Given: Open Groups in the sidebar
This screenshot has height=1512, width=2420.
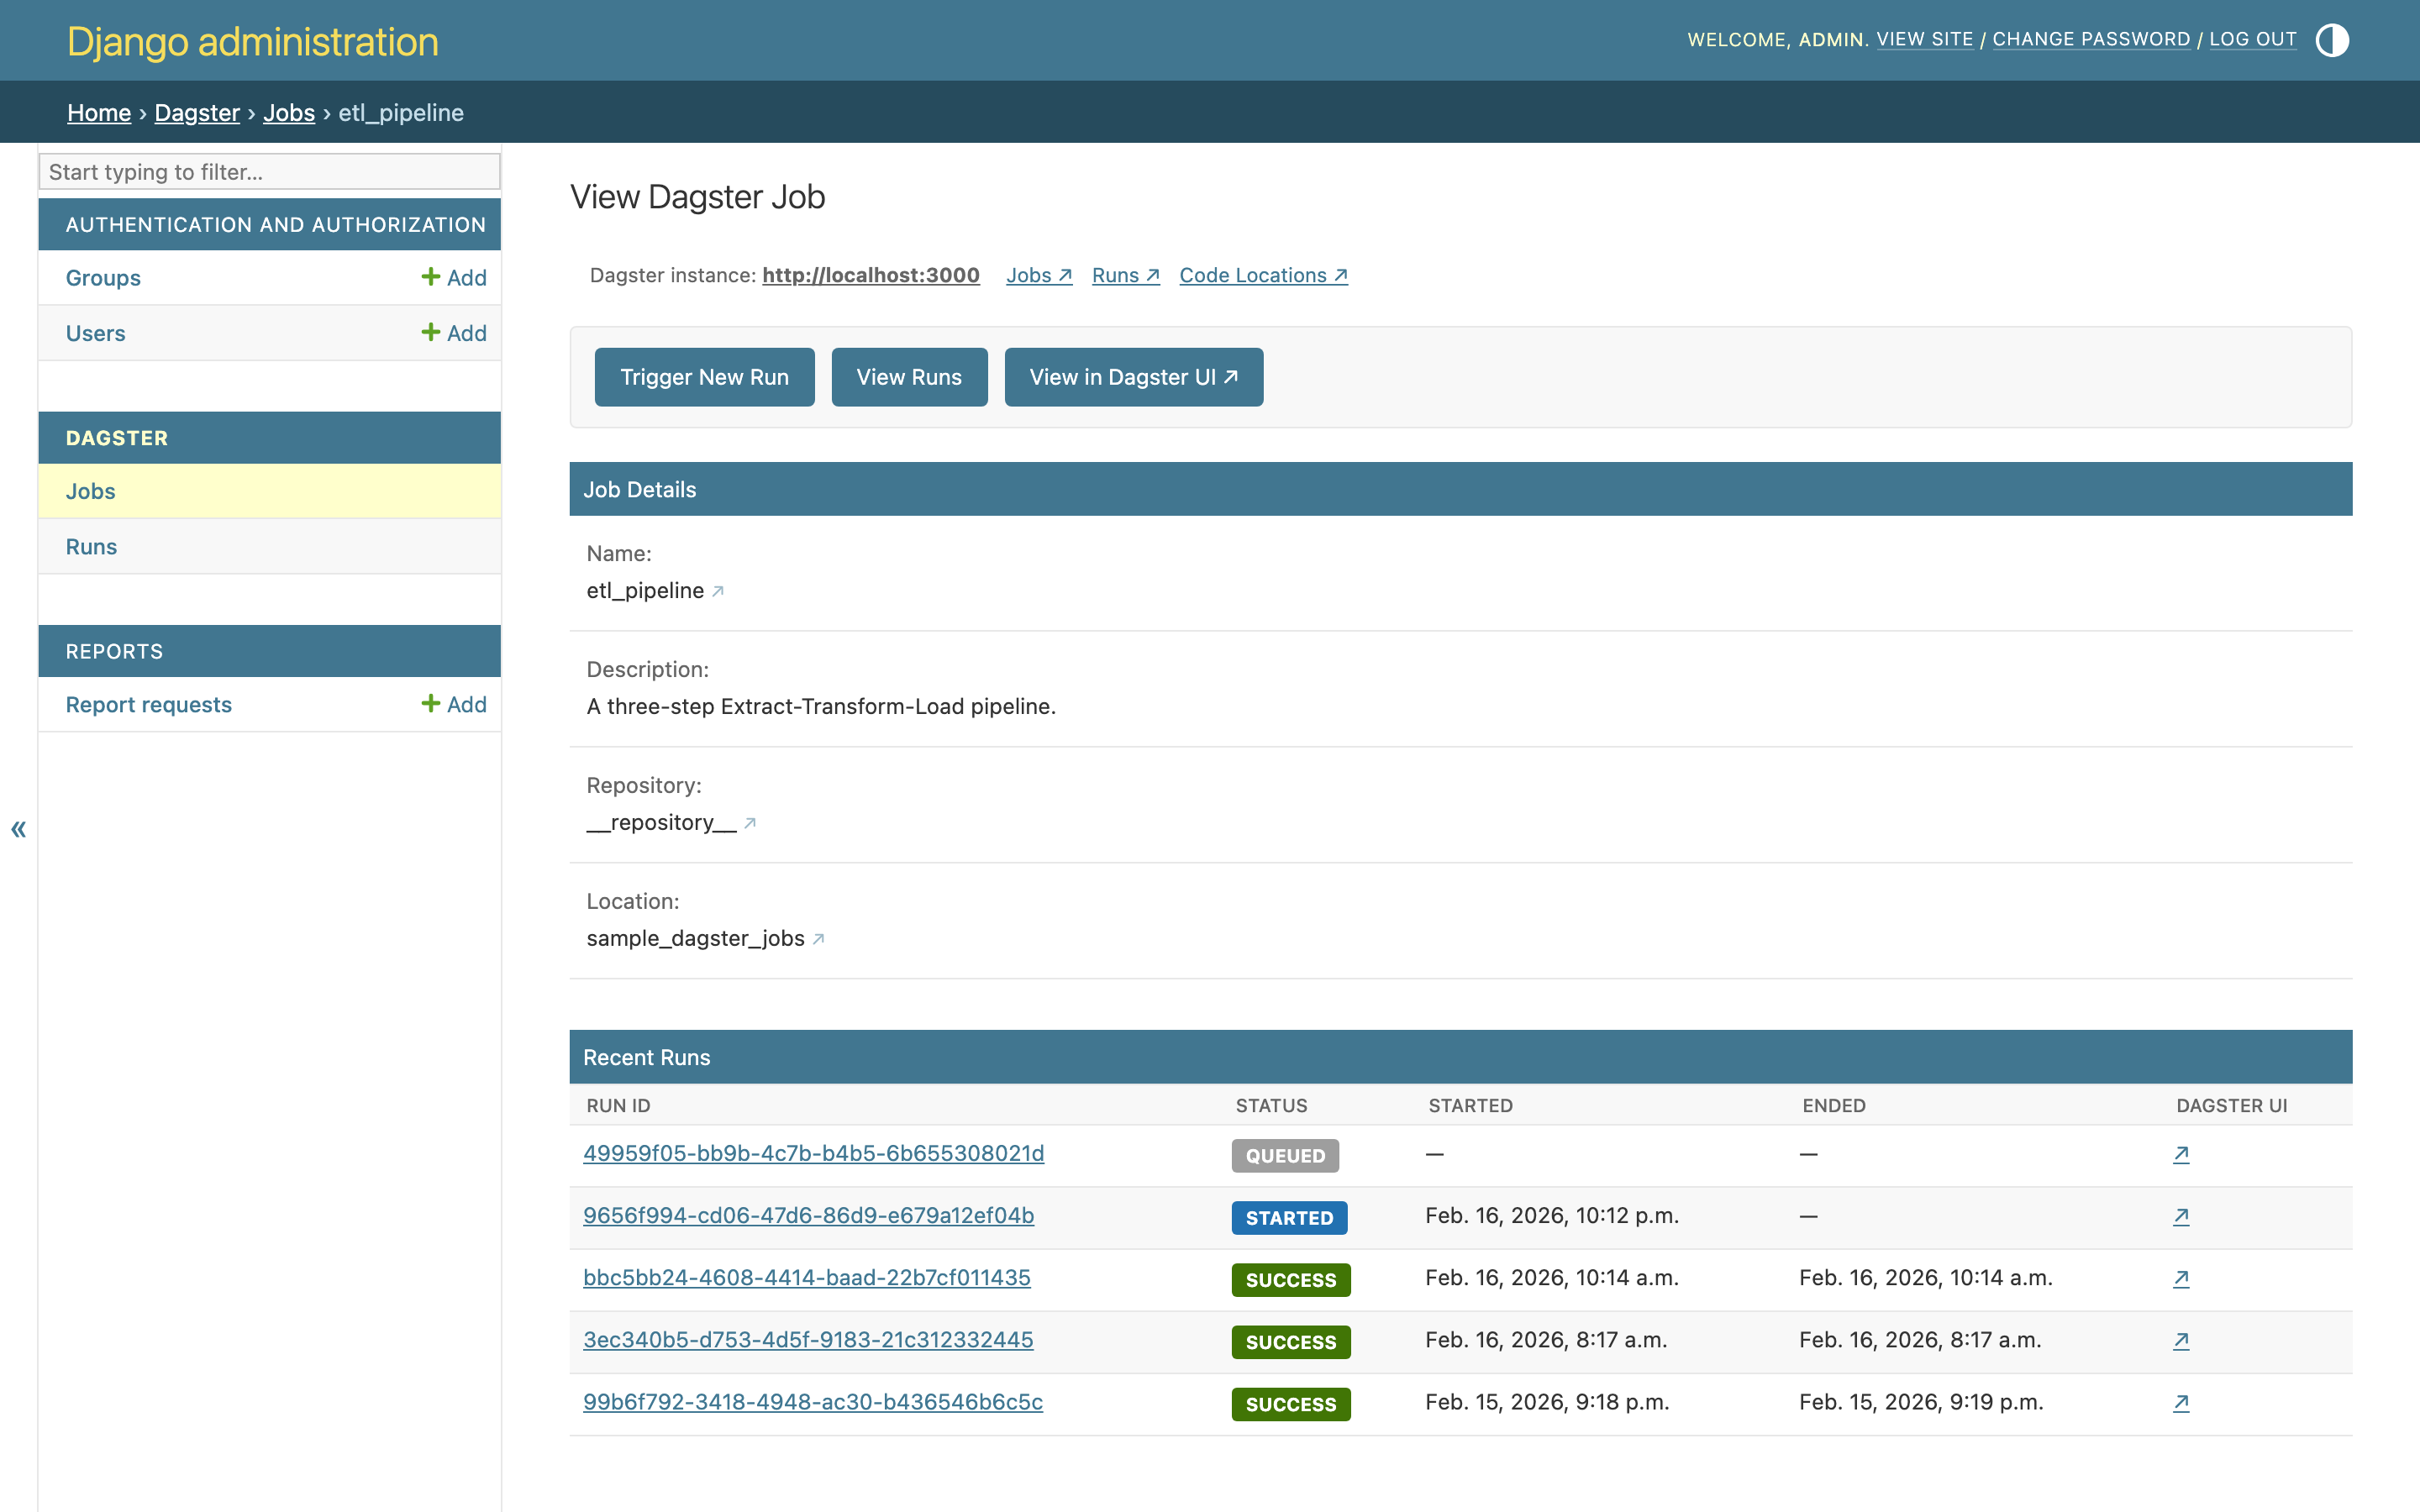Looking at the screenshot, I should point(103,277).
